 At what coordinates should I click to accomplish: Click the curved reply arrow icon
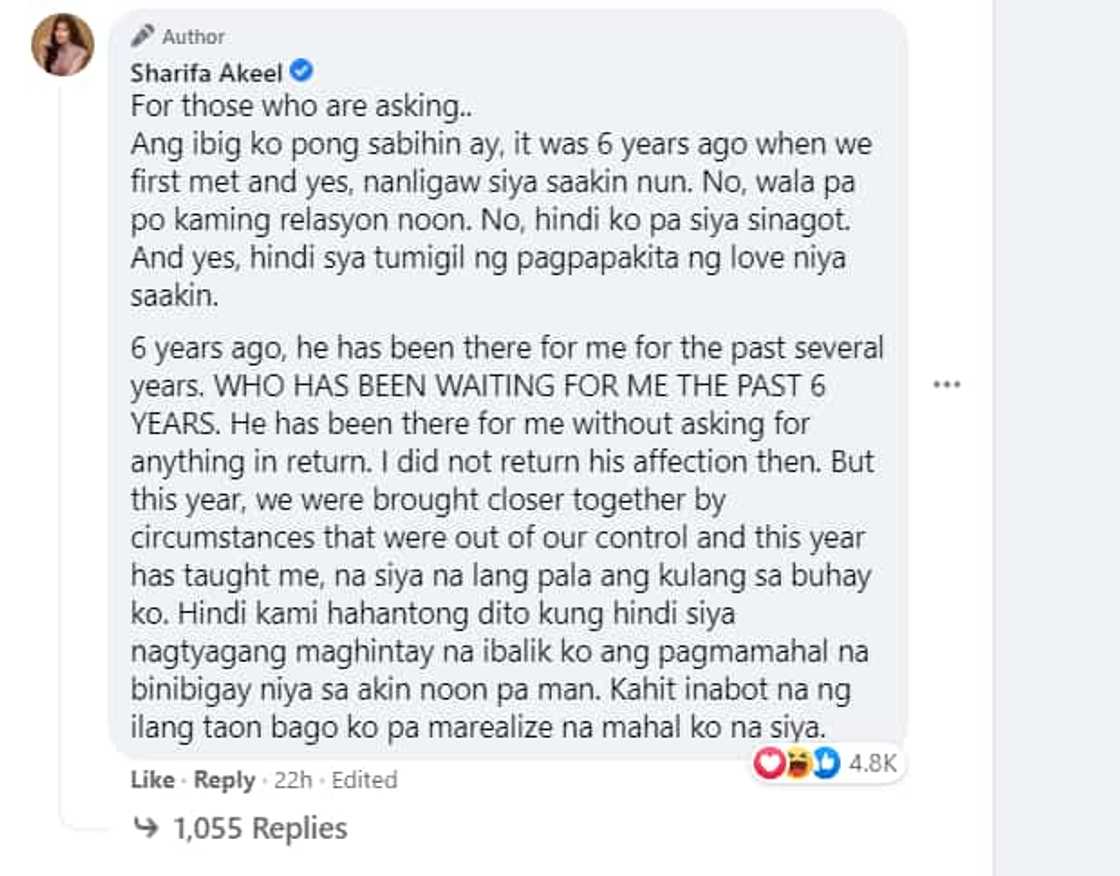[x=147, y=828]
